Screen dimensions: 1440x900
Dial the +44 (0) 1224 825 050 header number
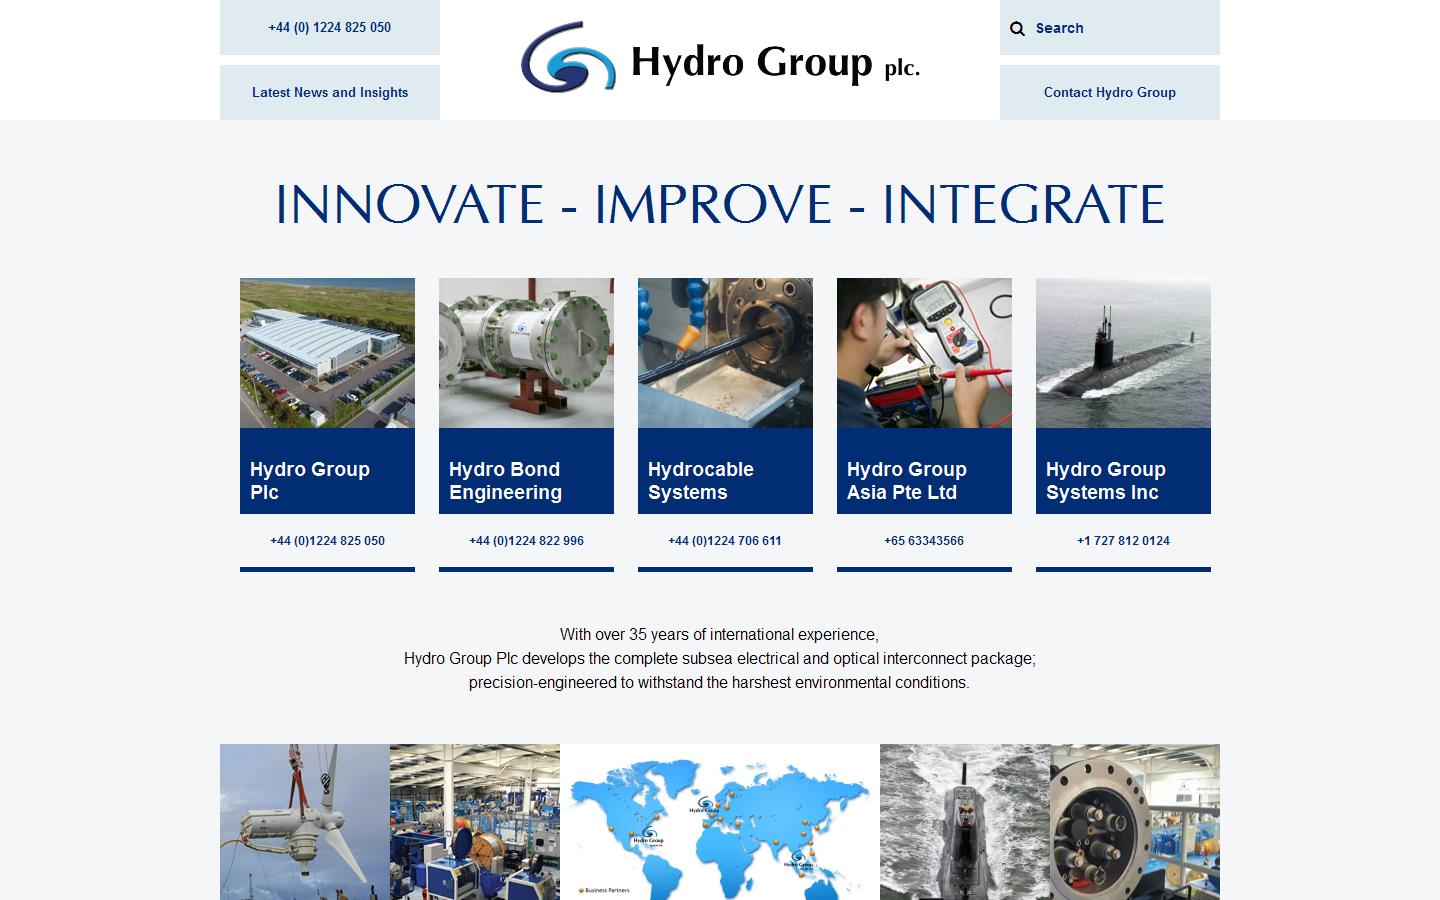coord(329,28)
